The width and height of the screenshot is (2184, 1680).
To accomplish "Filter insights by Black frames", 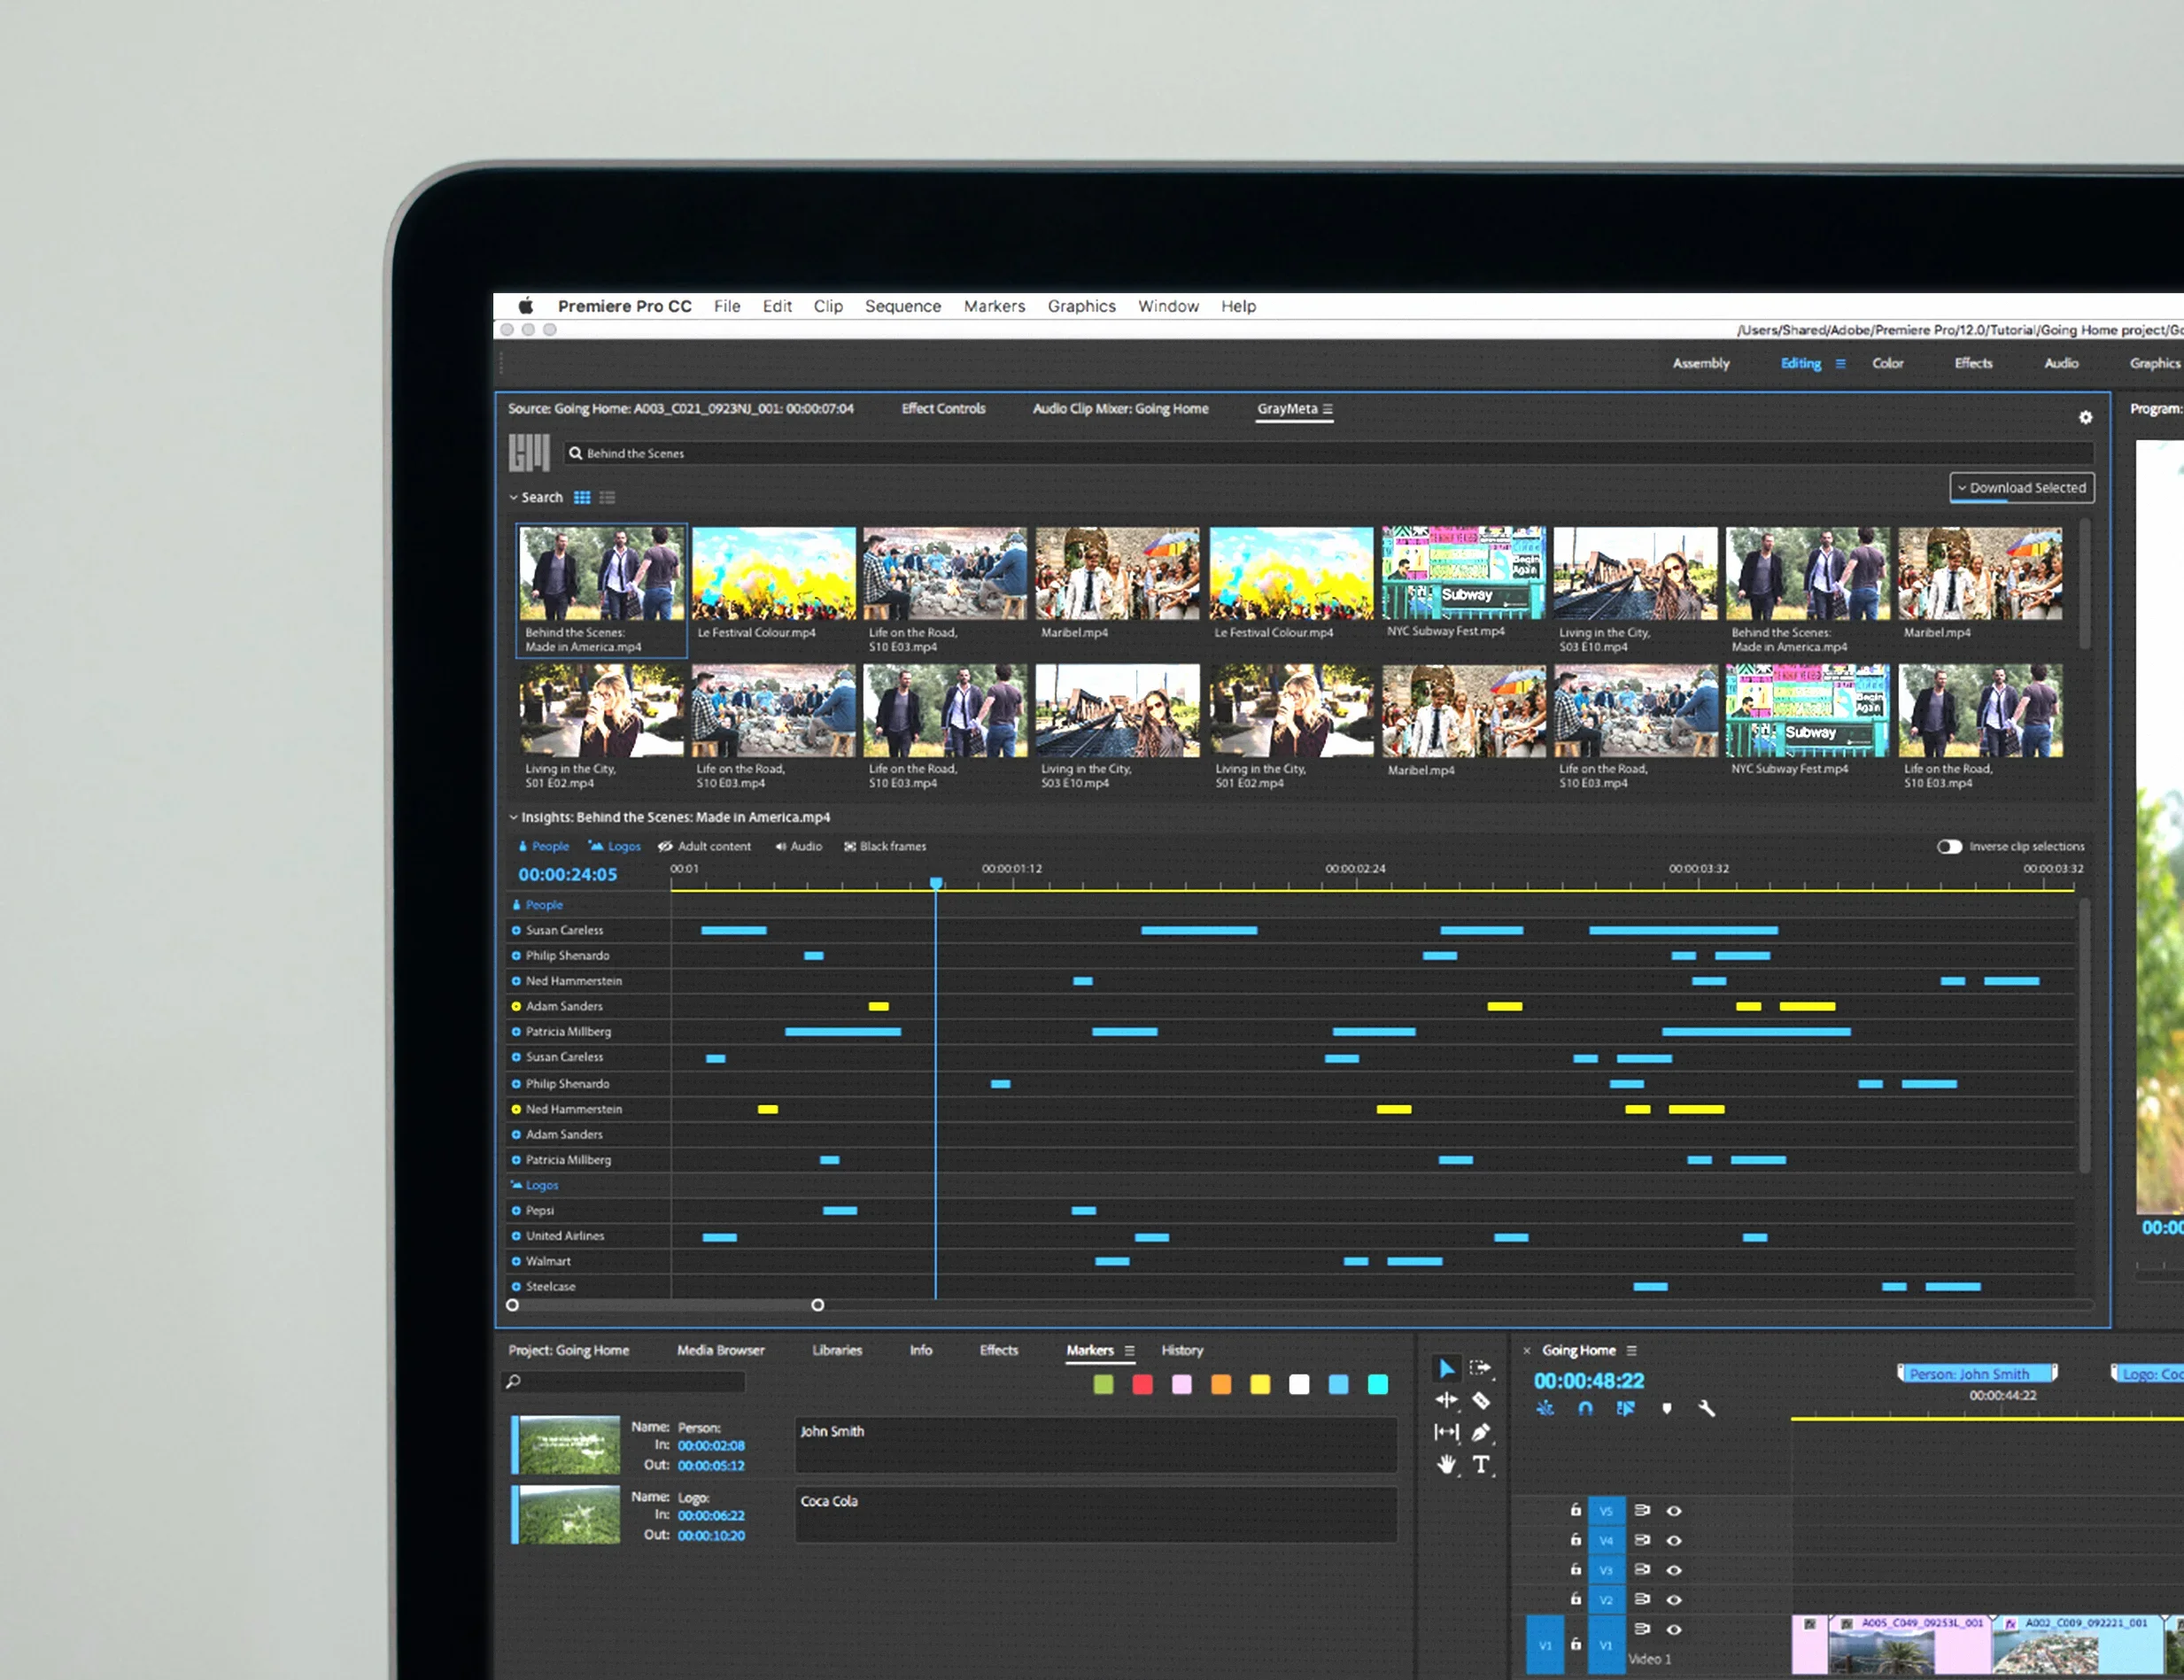I will coord(885,847).
